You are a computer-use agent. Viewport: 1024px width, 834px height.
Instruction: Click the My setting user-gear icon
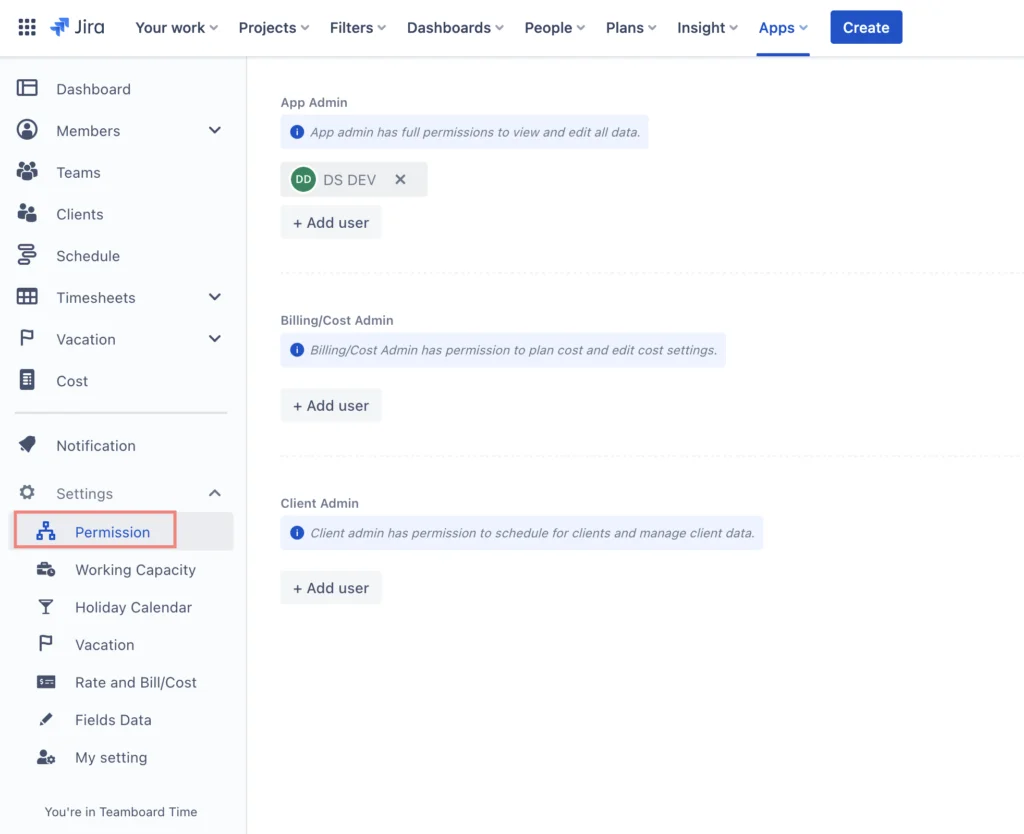click(46, 758)
